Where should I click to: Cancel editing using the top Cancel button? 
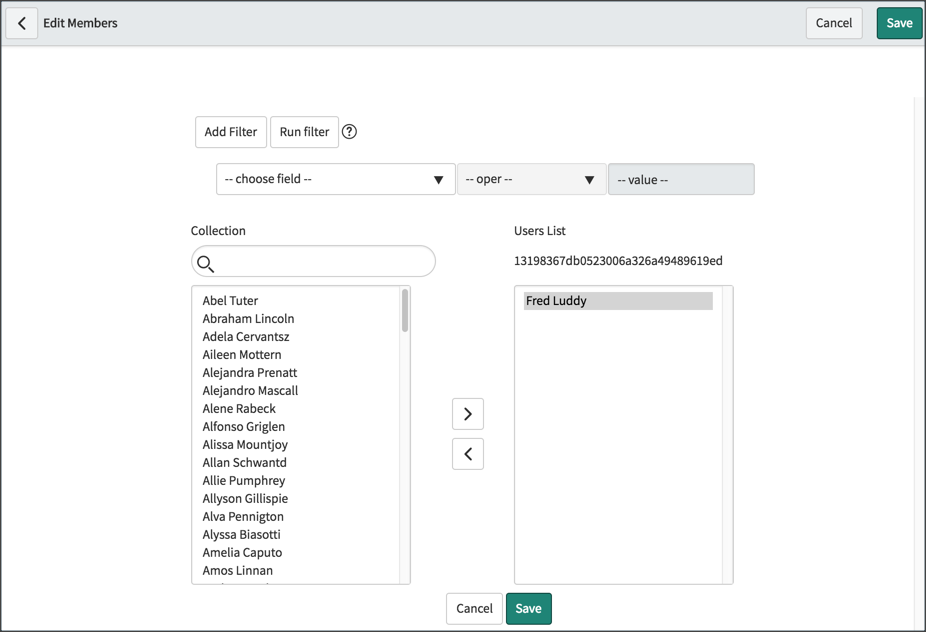coord(834,22)
